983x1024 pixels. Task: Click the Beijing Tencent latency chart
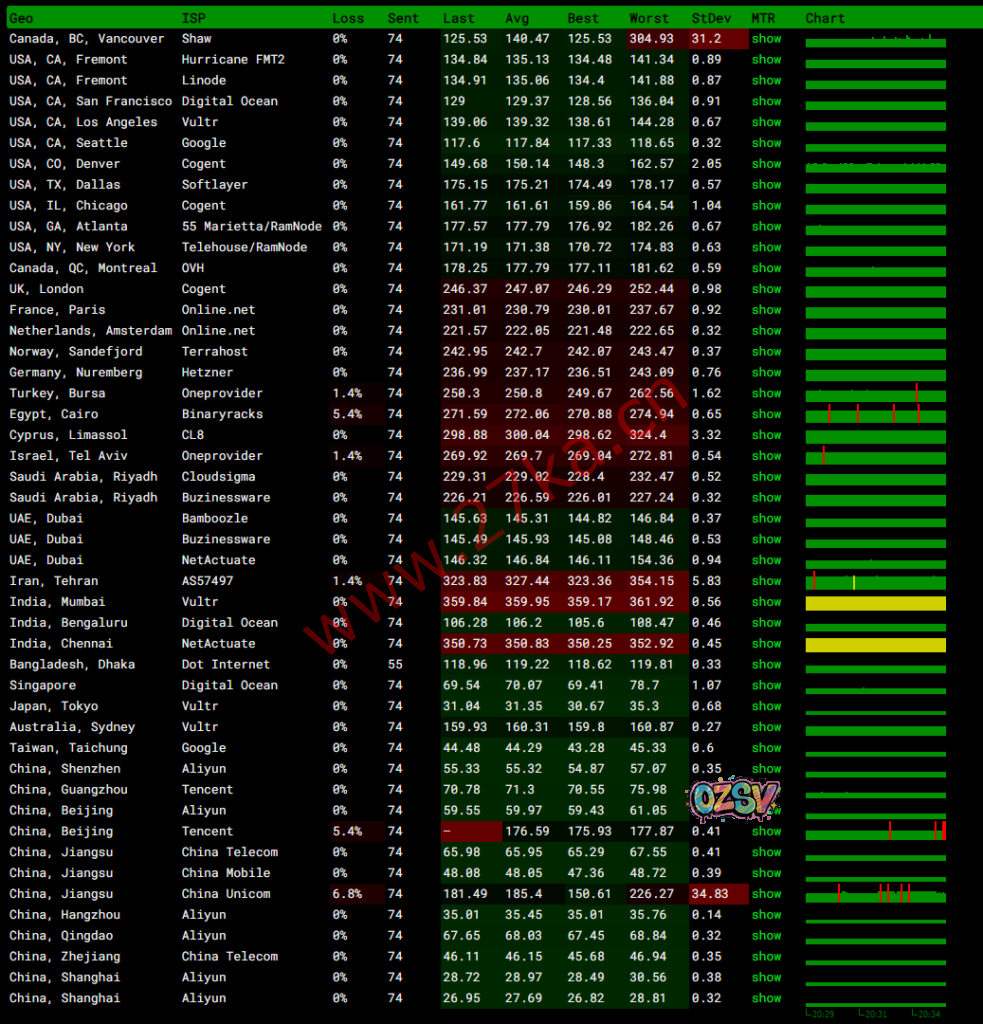[875, 831]
